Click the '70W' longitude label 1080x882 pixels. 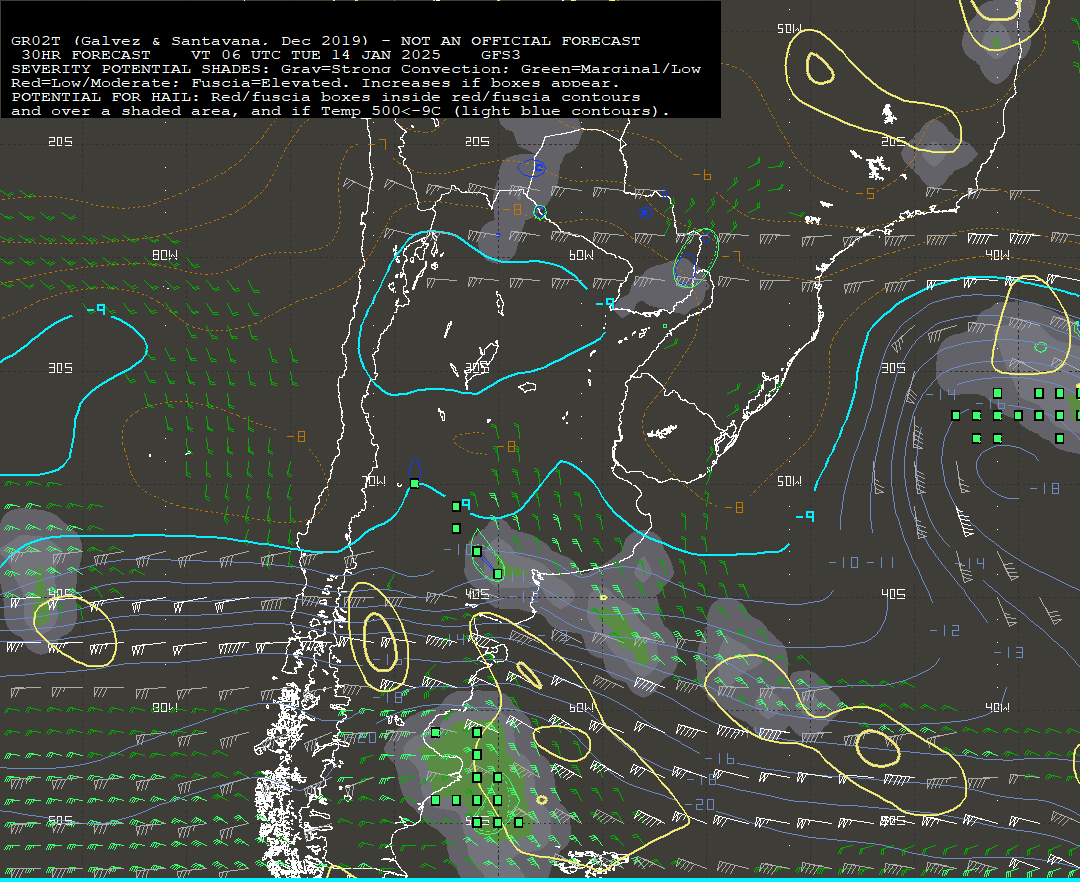(374, 481)
